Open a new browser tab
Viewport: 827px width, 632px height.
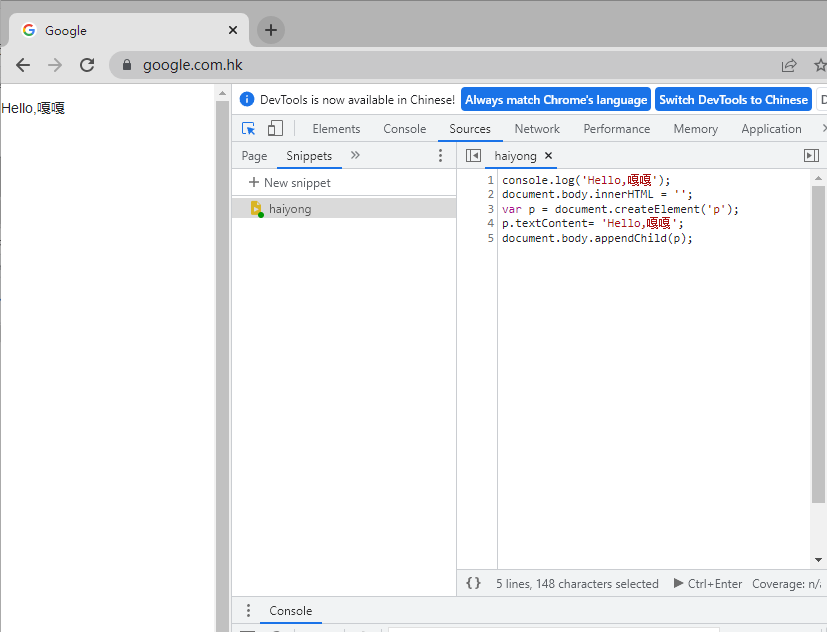[271, 30]
